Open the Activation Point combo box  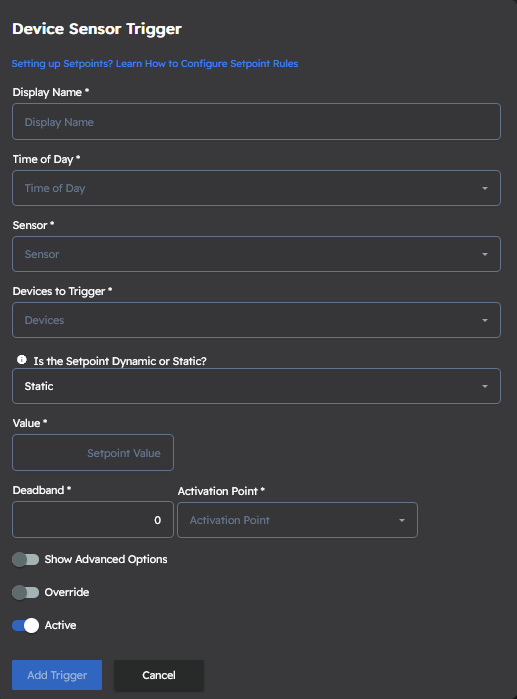pos(297,520)
